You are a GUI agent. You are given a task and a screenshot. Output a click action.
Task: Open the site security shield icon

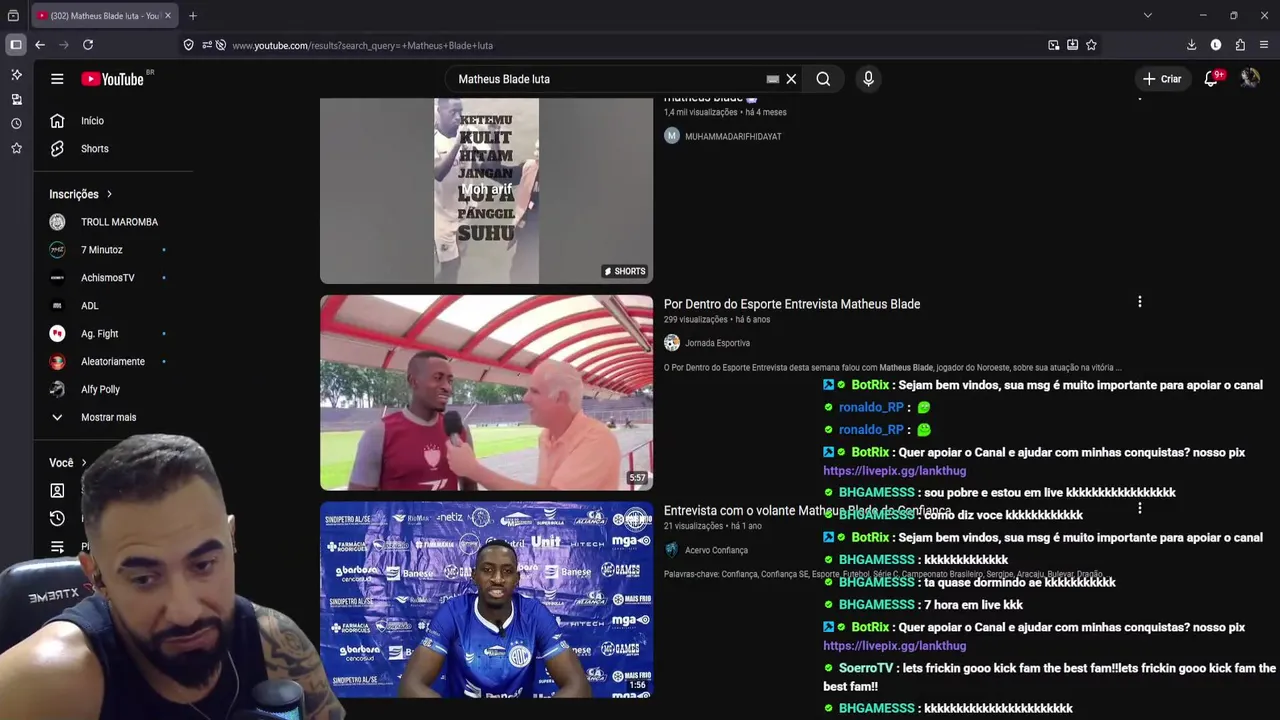tap(188, 45)
